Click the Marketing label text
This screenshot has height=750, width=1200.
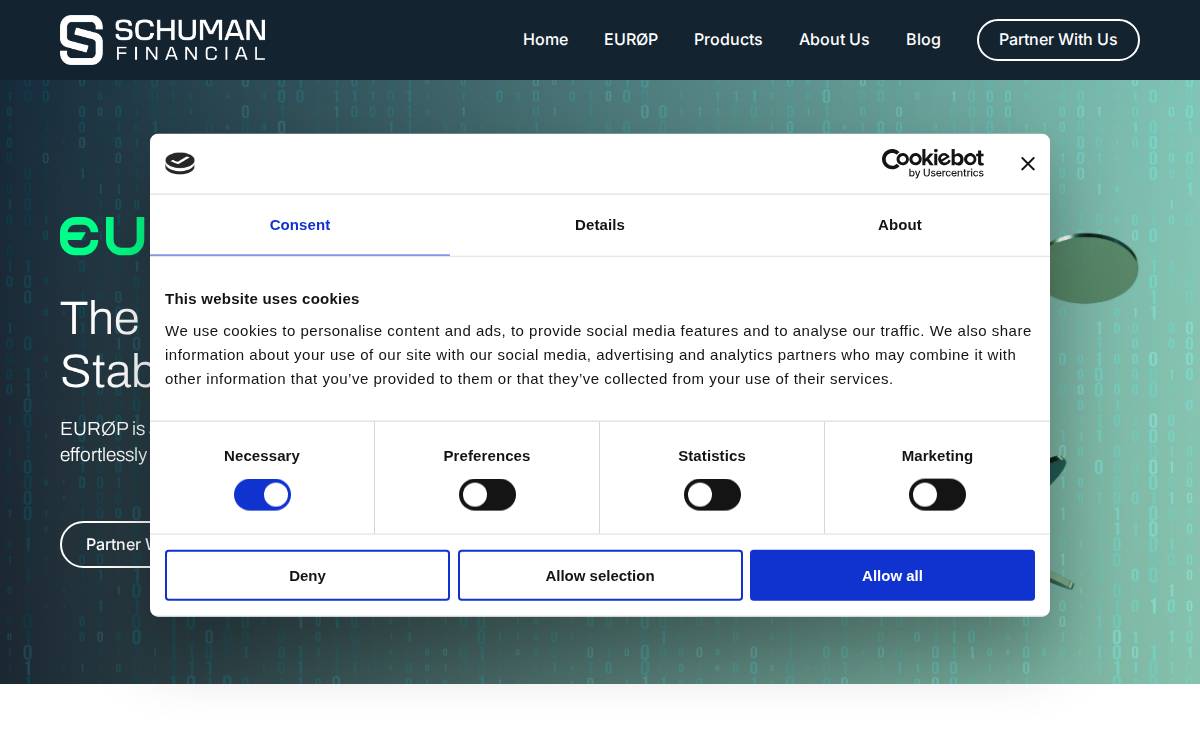937,456
